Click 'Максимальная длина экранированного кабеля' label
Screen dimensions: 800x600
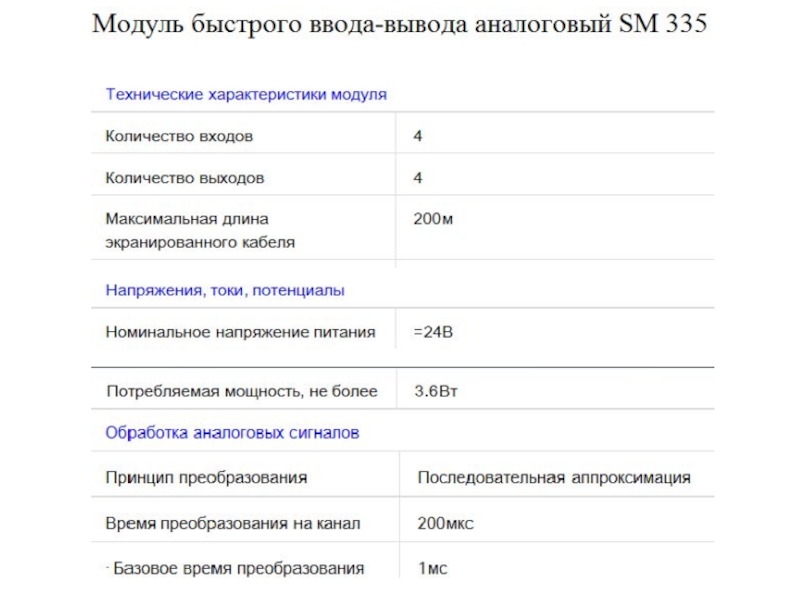click(200, 230)
